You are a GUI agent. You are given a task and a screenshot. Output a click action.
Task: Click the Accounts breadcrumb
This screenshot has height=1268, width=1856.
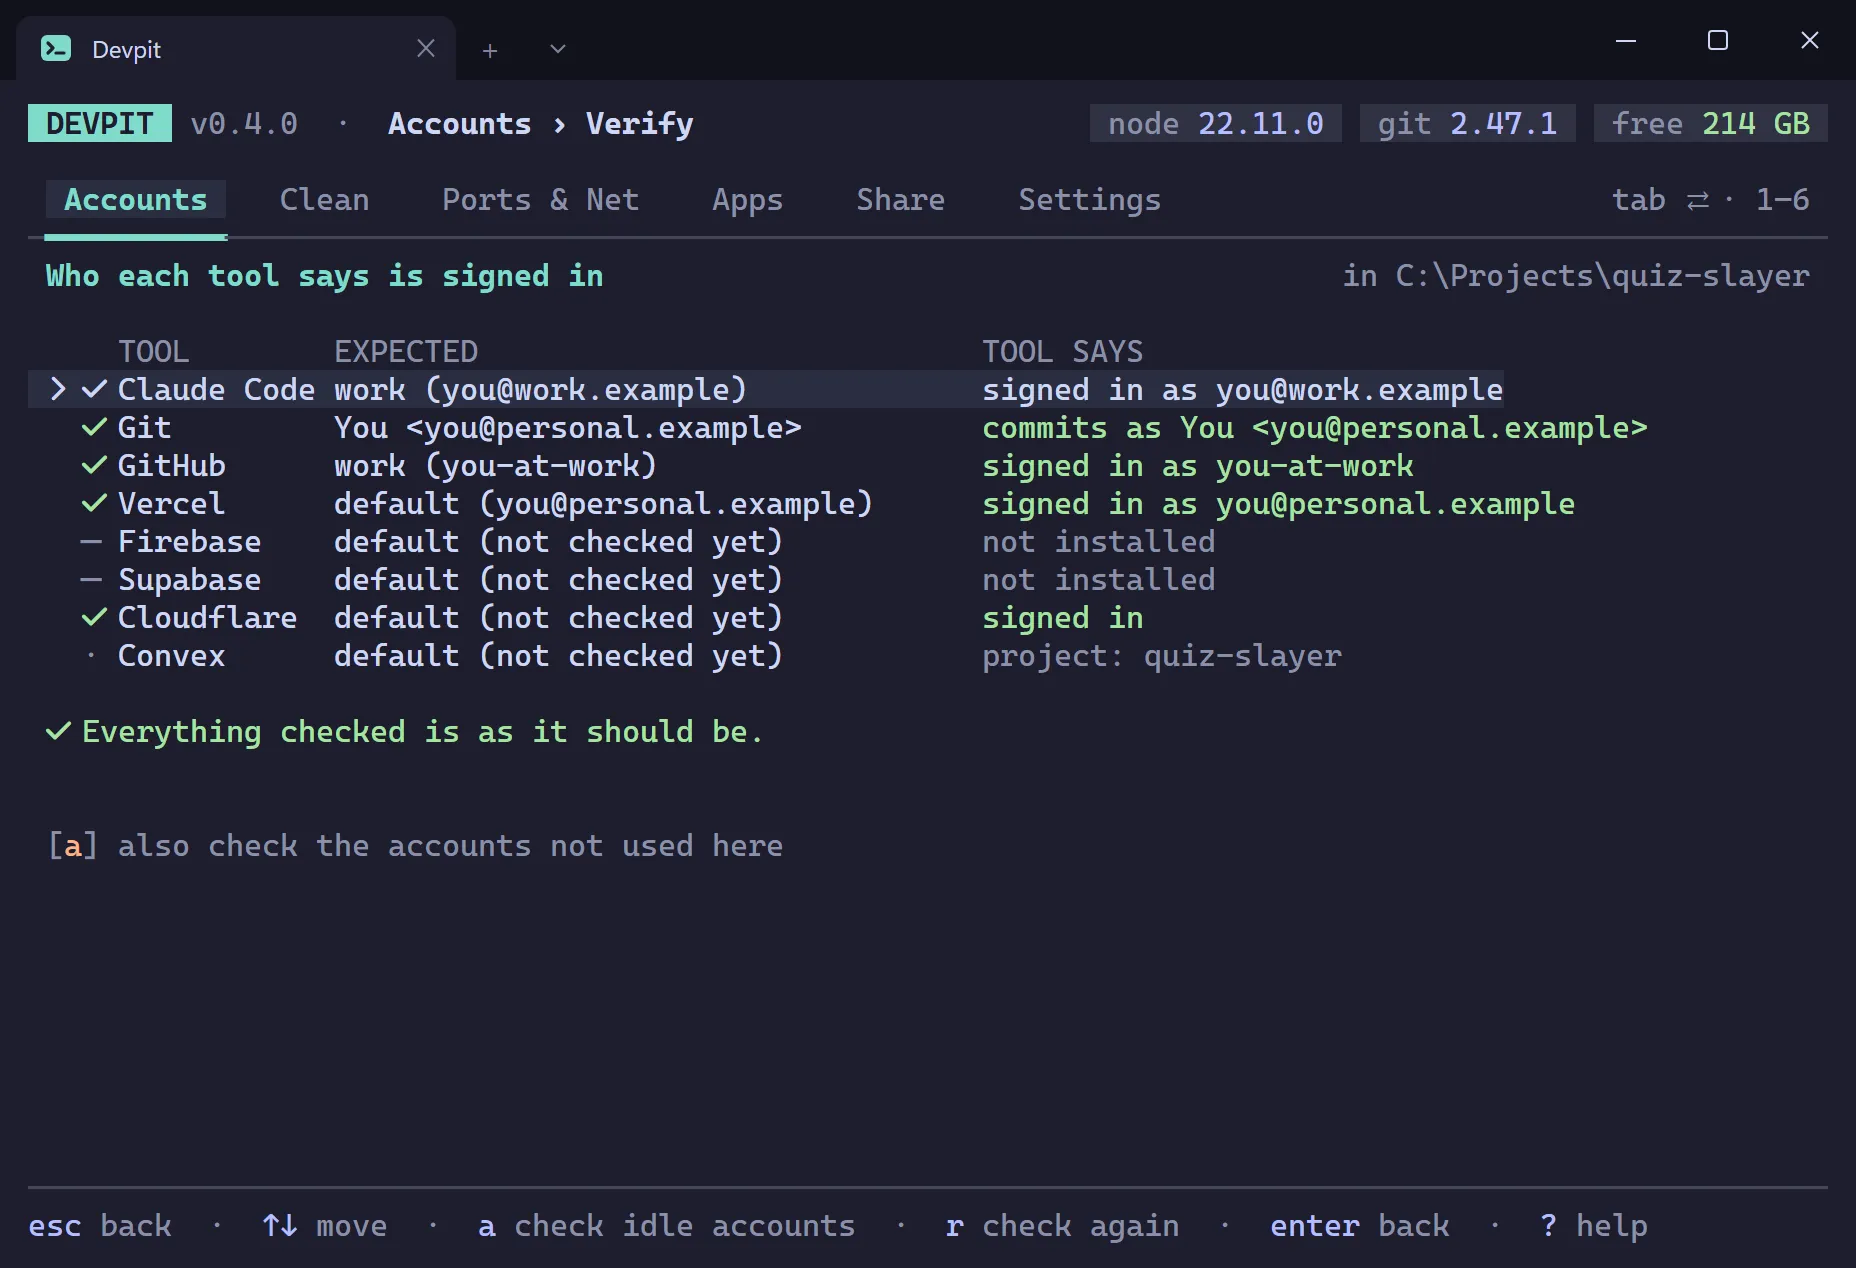pyautogui.click(x=459, y=123)
